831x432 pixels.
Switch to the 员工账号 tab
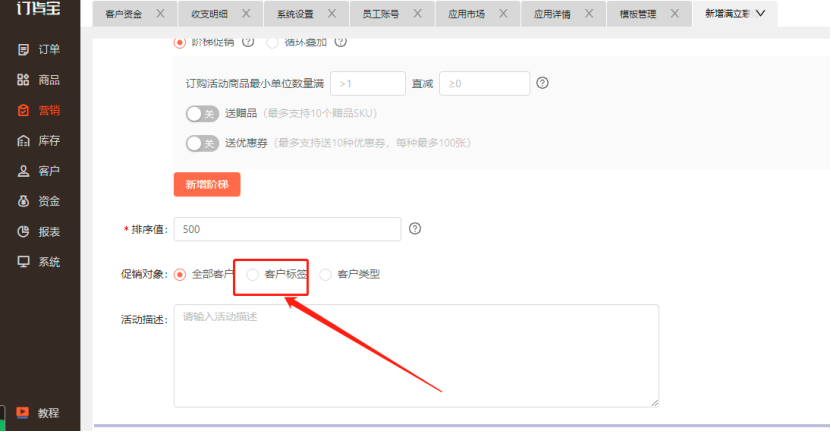(381, 14)
